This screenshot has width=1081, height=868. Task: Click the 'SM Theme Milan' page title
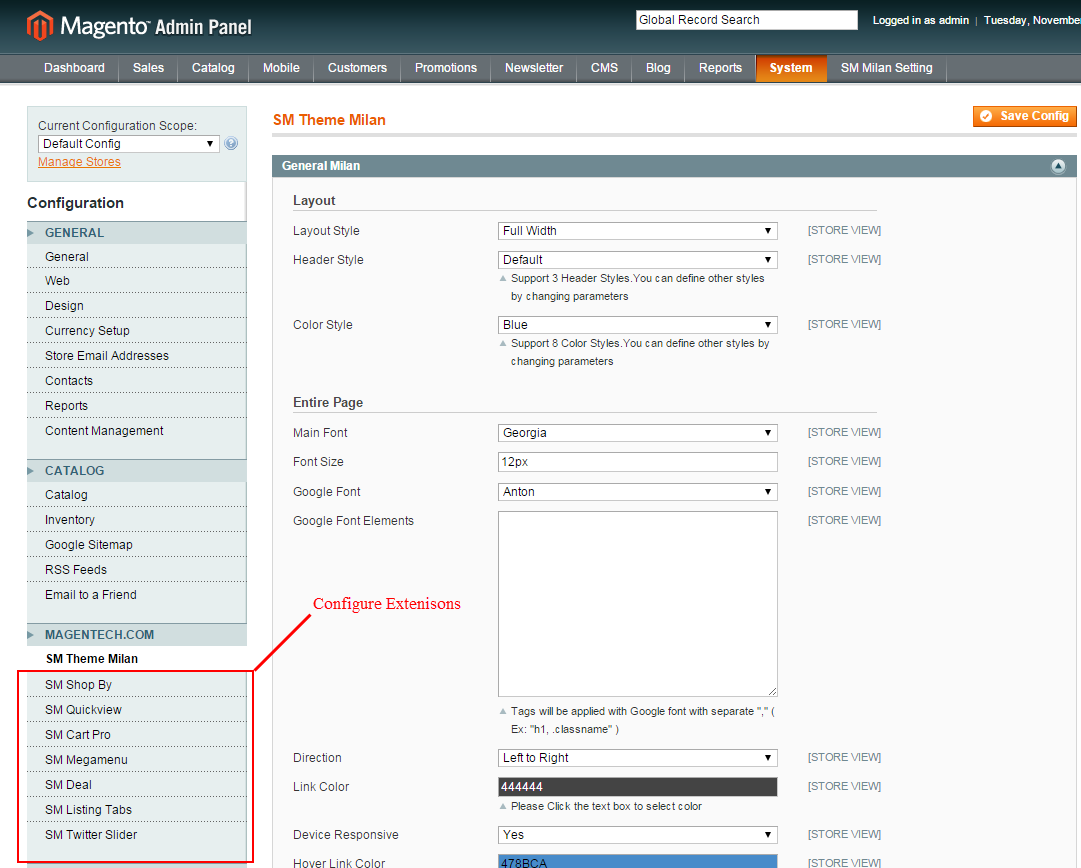[329, 120]
